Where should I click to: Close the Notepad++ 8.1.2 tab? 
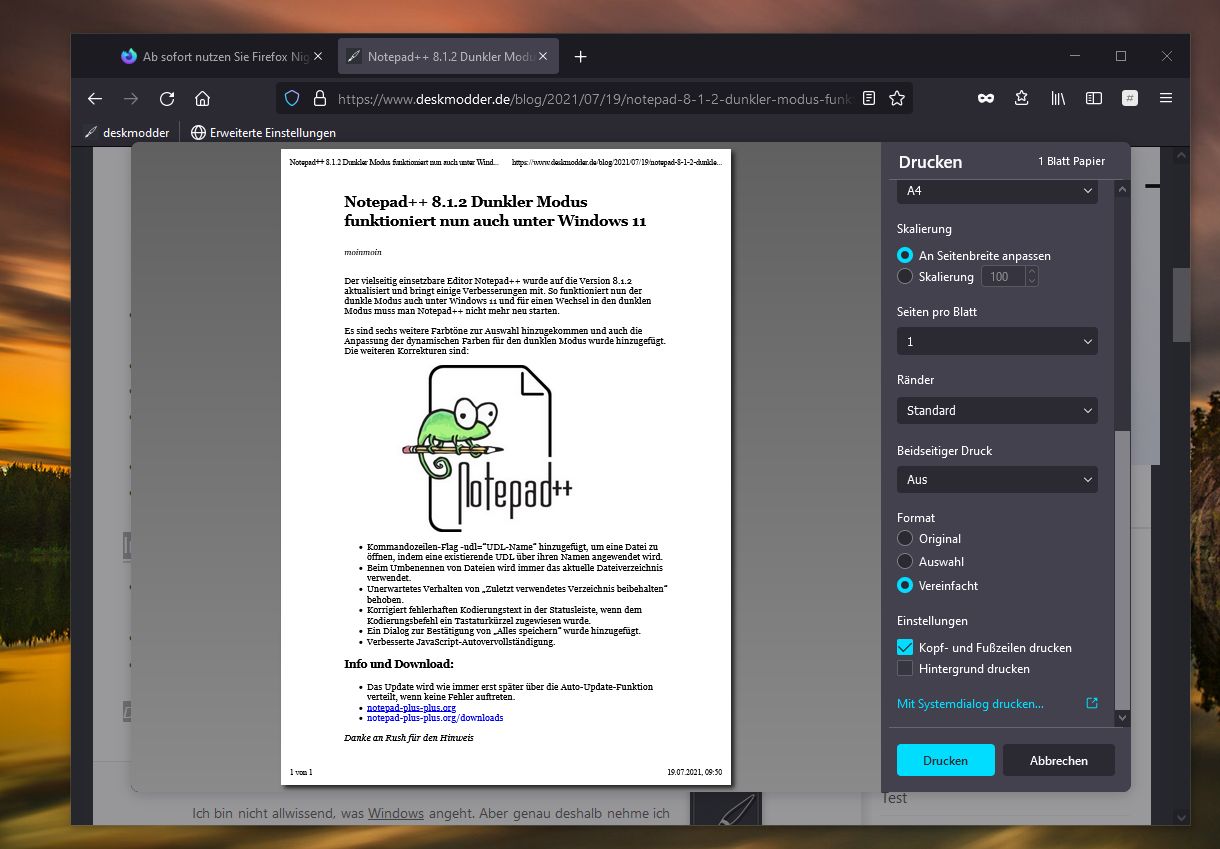click(x=544, y=57)
